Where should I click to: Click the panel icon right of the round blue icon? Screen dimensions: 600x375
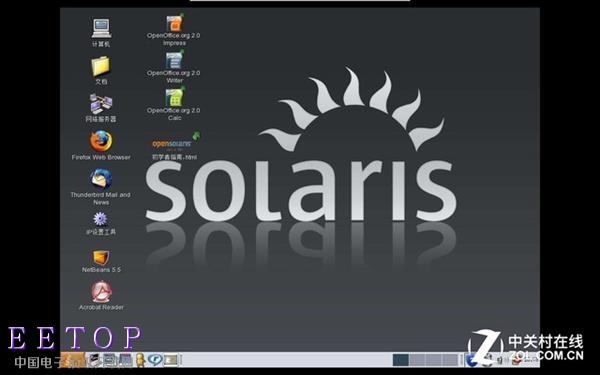point(171,360)
